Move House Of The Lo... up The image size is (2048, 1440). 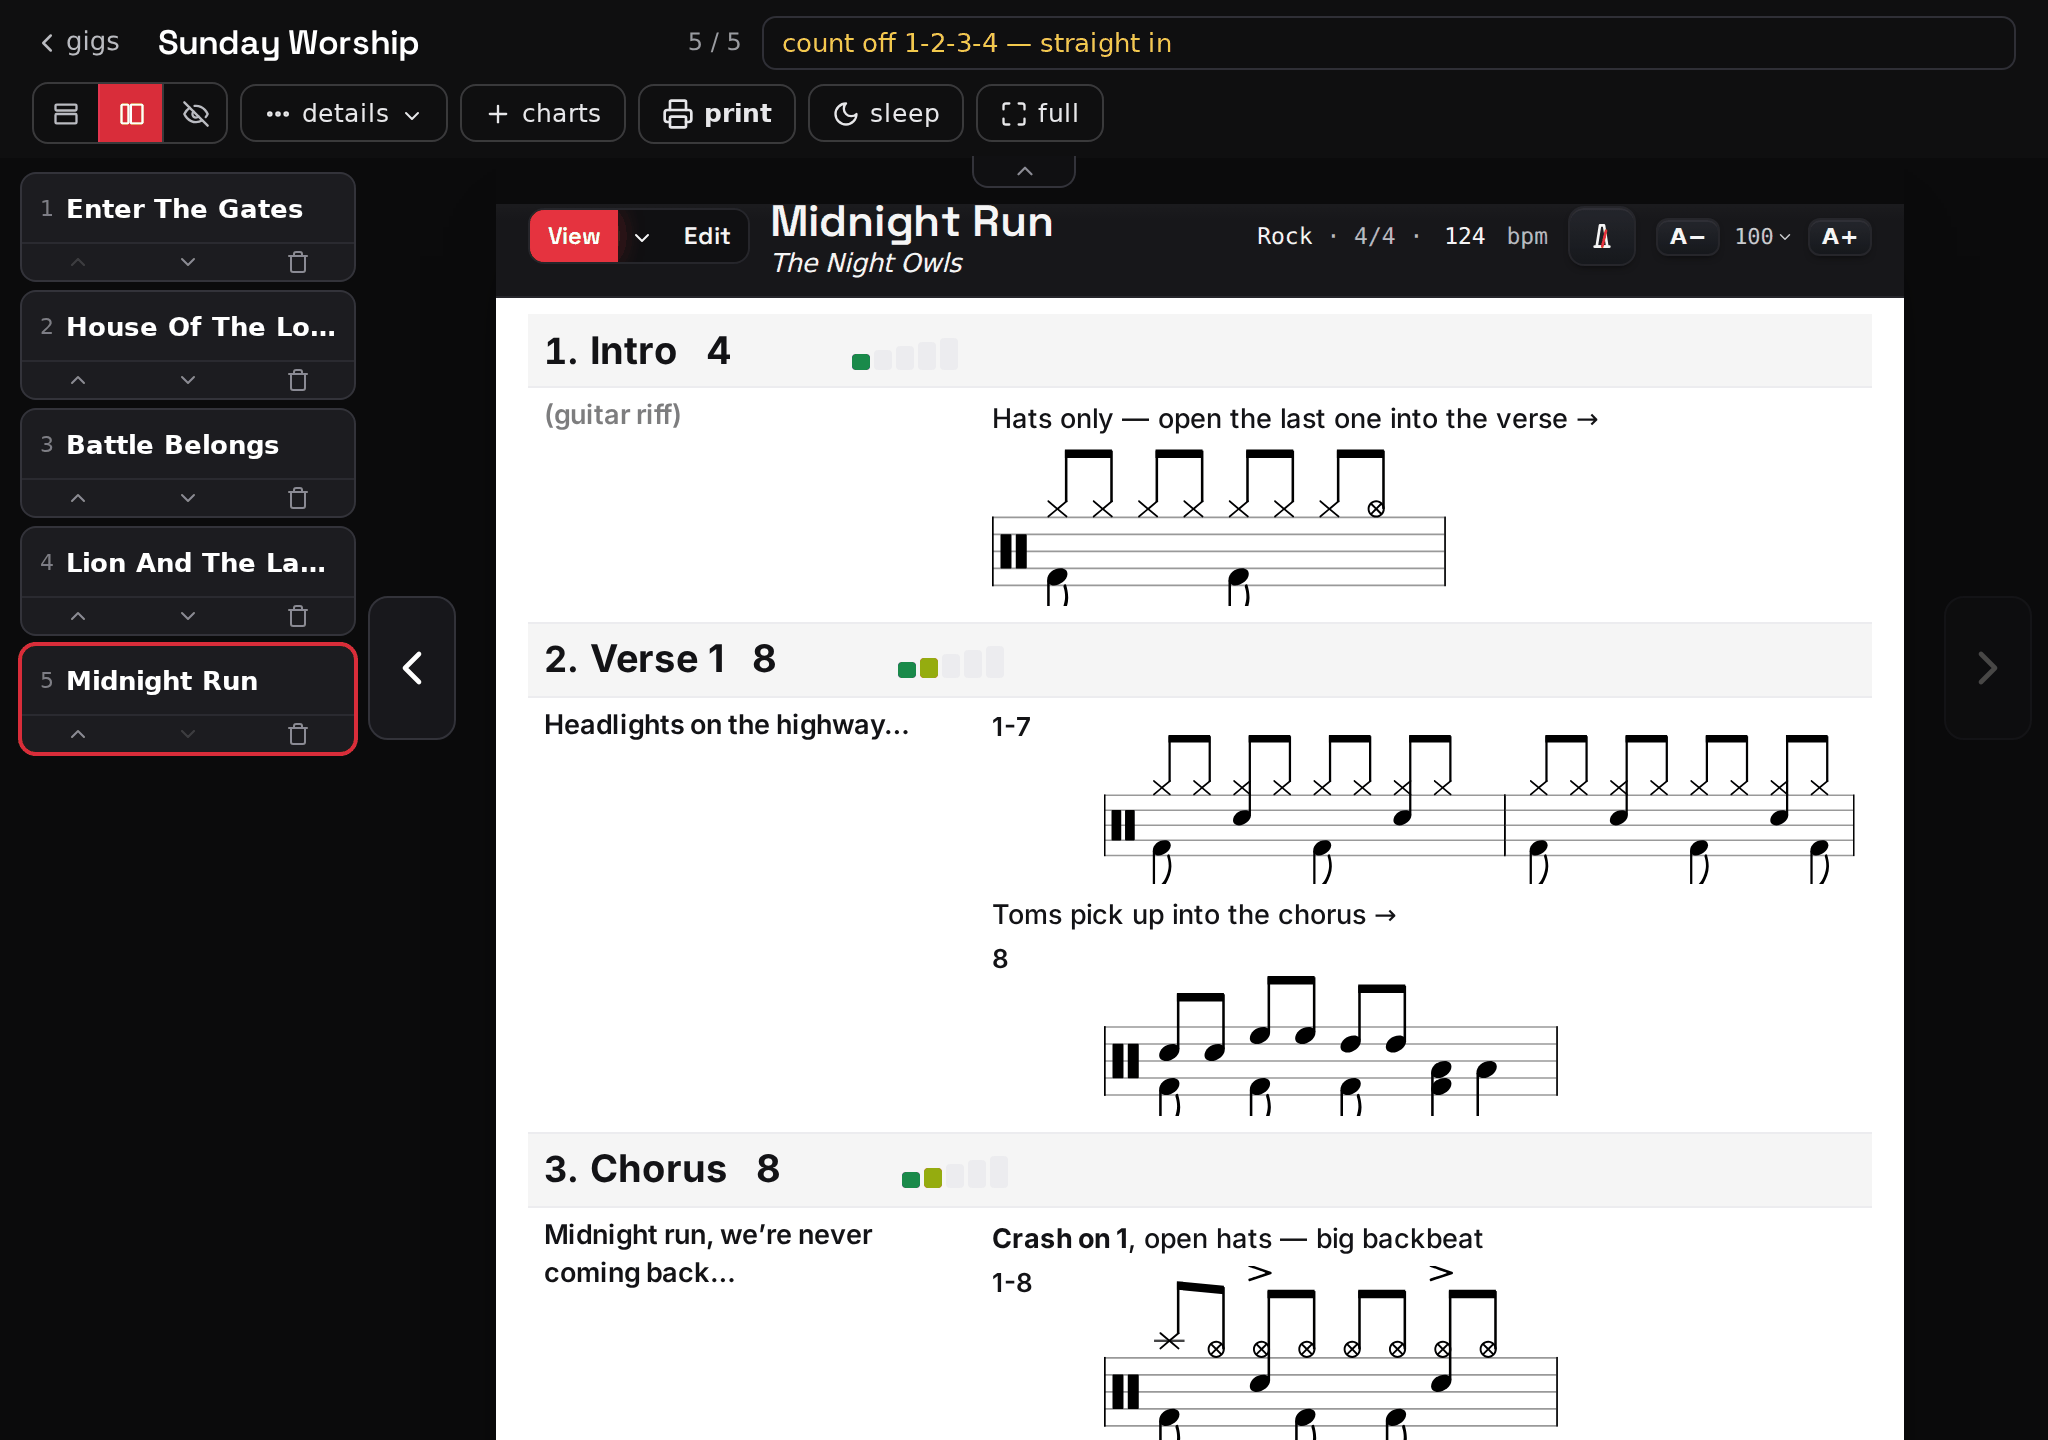coord(78,380)
